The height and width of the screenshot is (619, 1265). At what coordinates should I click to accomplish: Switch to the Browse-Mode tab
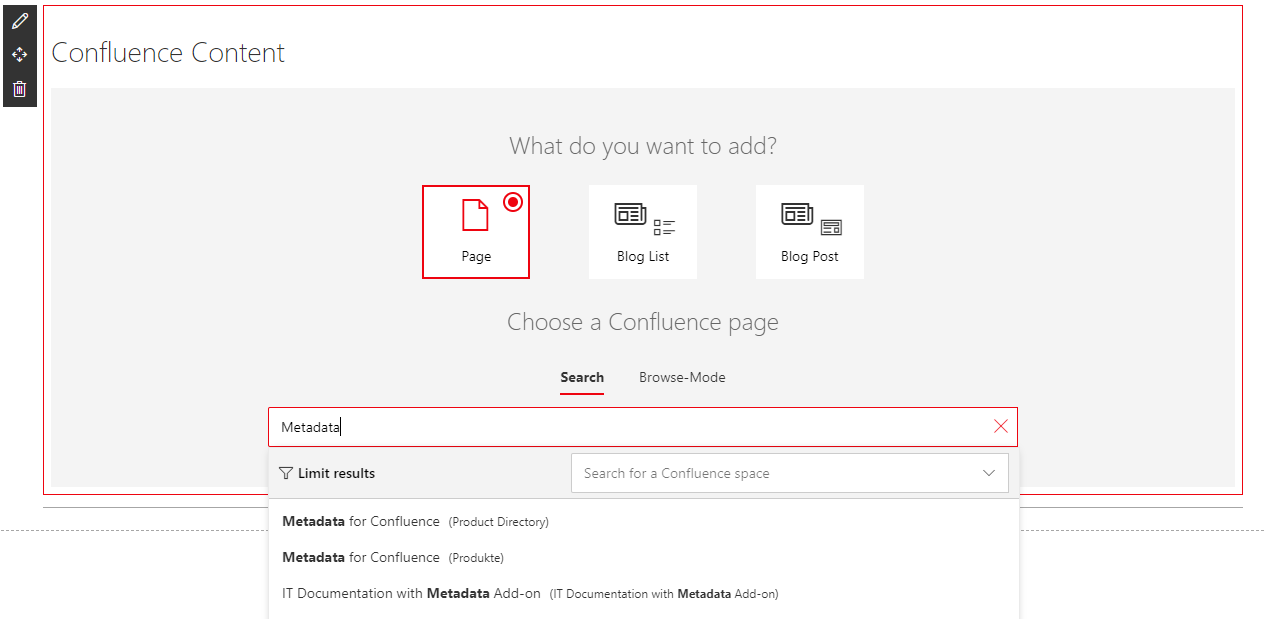(682, 377)
